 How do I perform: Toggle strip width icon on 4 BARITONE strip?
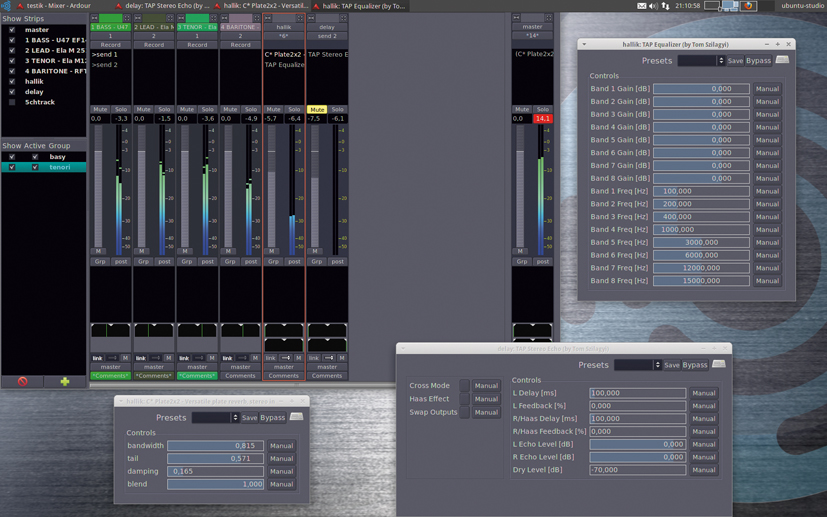(225, 18)
